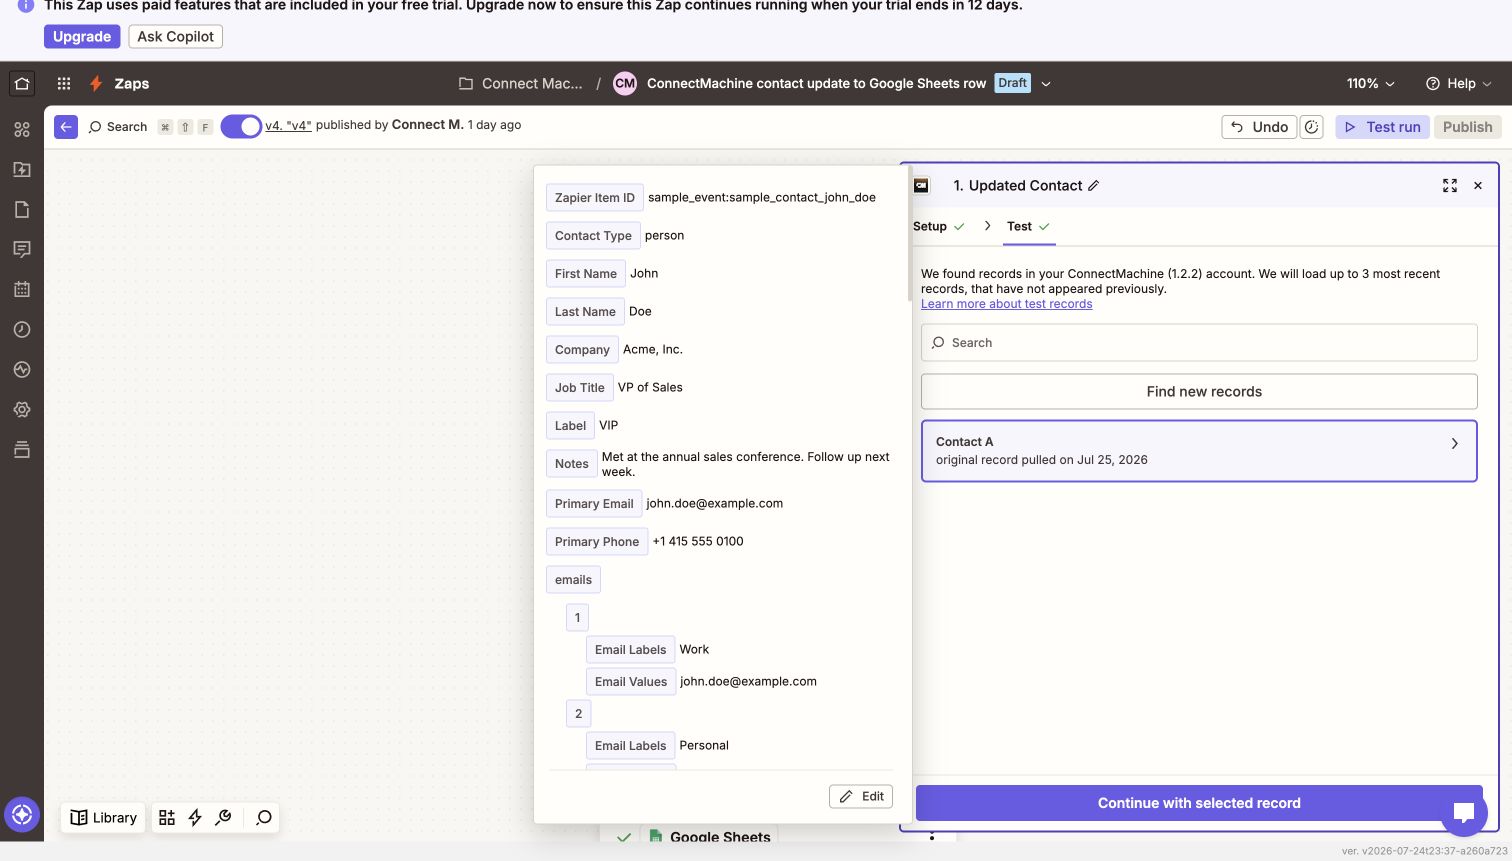The image size is (1512, 861).
Task: Select the Zapier Item ID field label
Action: pyautogui.click(x=594, y=198)
